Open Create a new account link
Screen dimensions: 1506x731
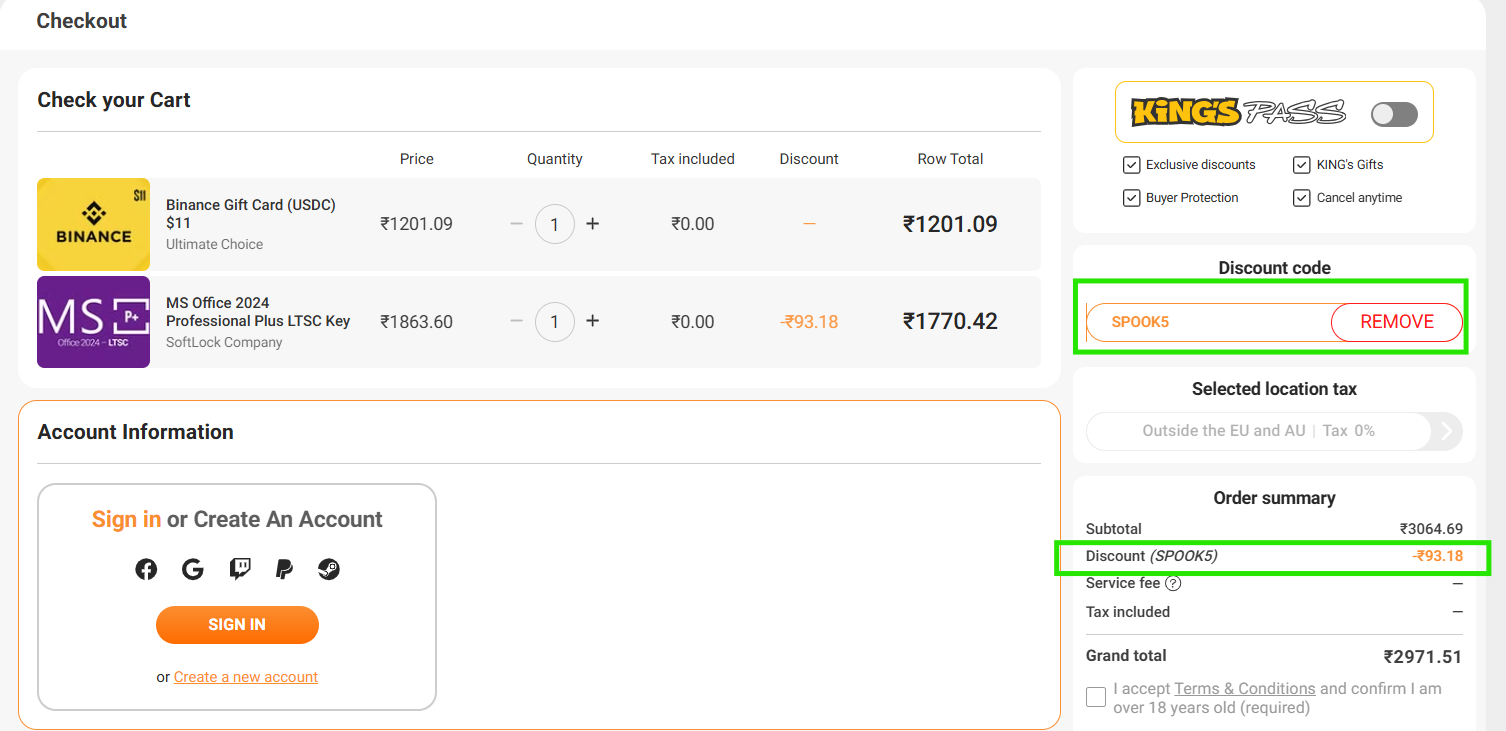246,677
